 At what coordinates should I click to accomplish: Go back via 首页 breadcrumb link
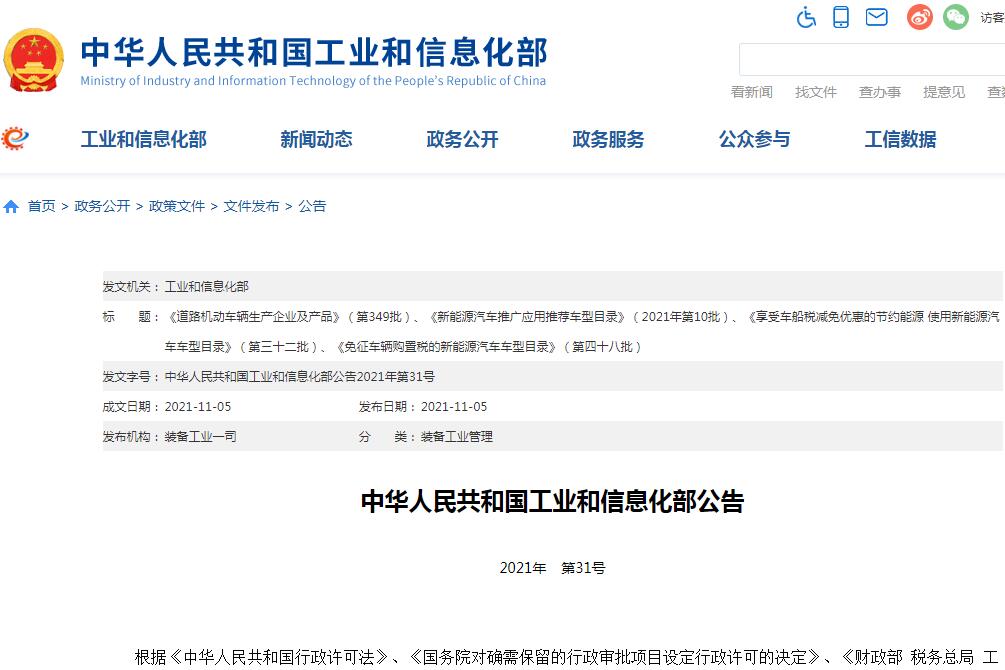pyautogui.click(x=42, y=205)
